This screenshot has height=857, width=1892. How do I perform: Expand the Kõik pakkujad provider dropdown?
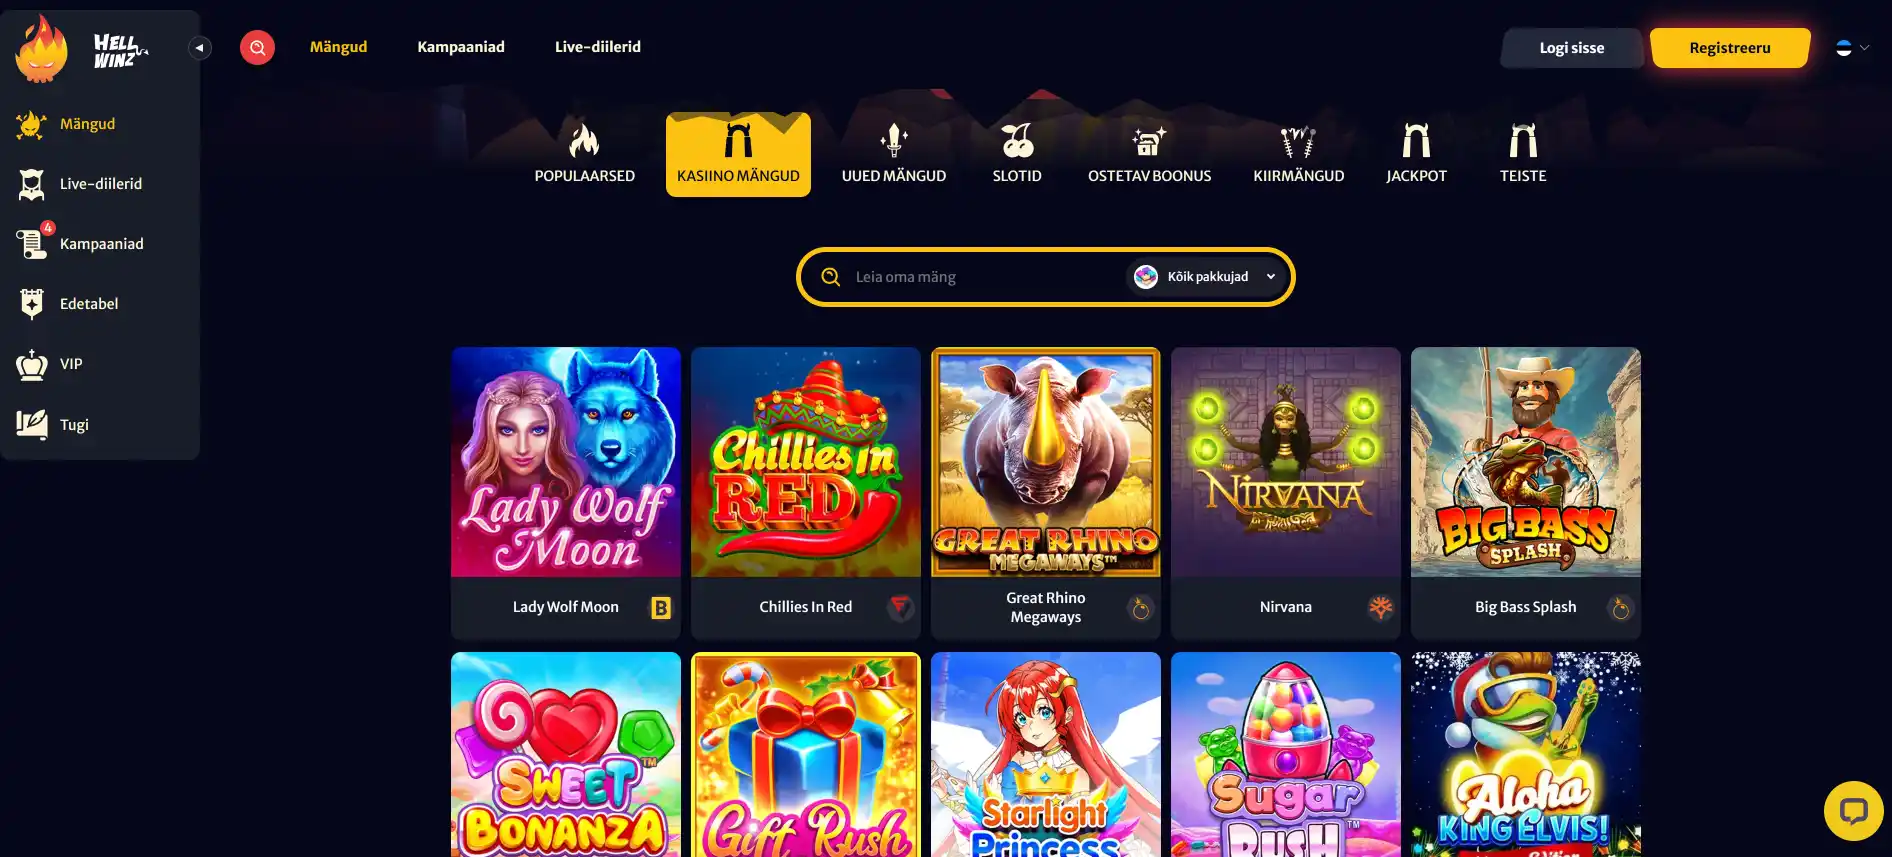click(1207, 277)
